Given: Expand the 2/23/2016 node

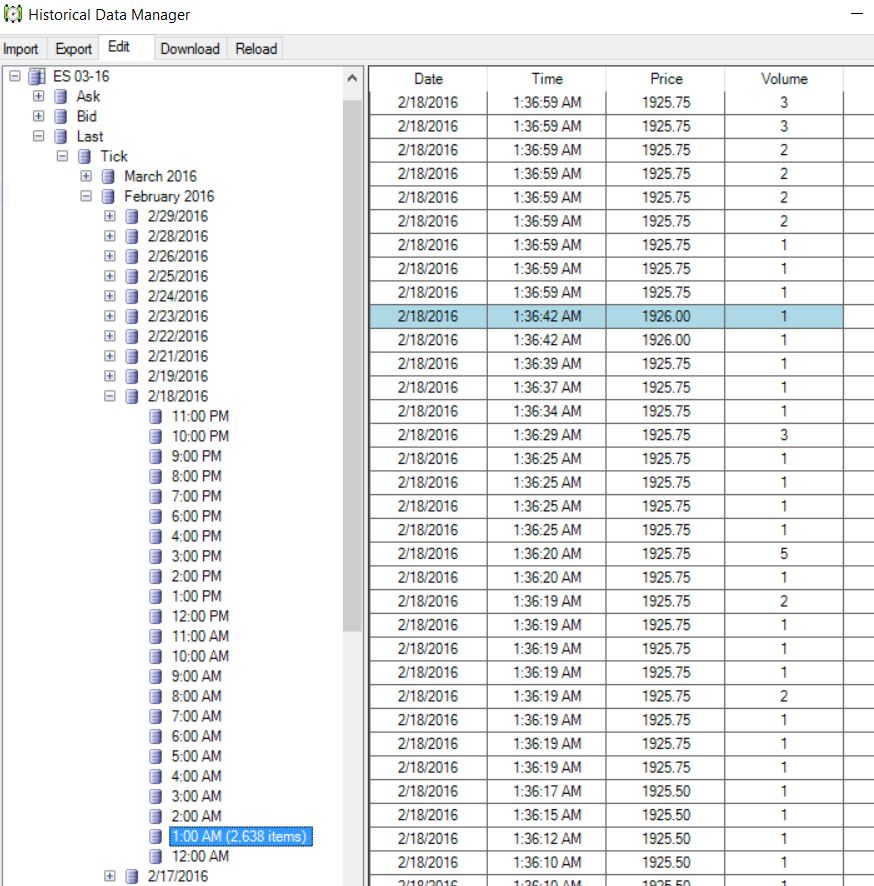Looking at the screenshot, I should (x=110, y=316).
